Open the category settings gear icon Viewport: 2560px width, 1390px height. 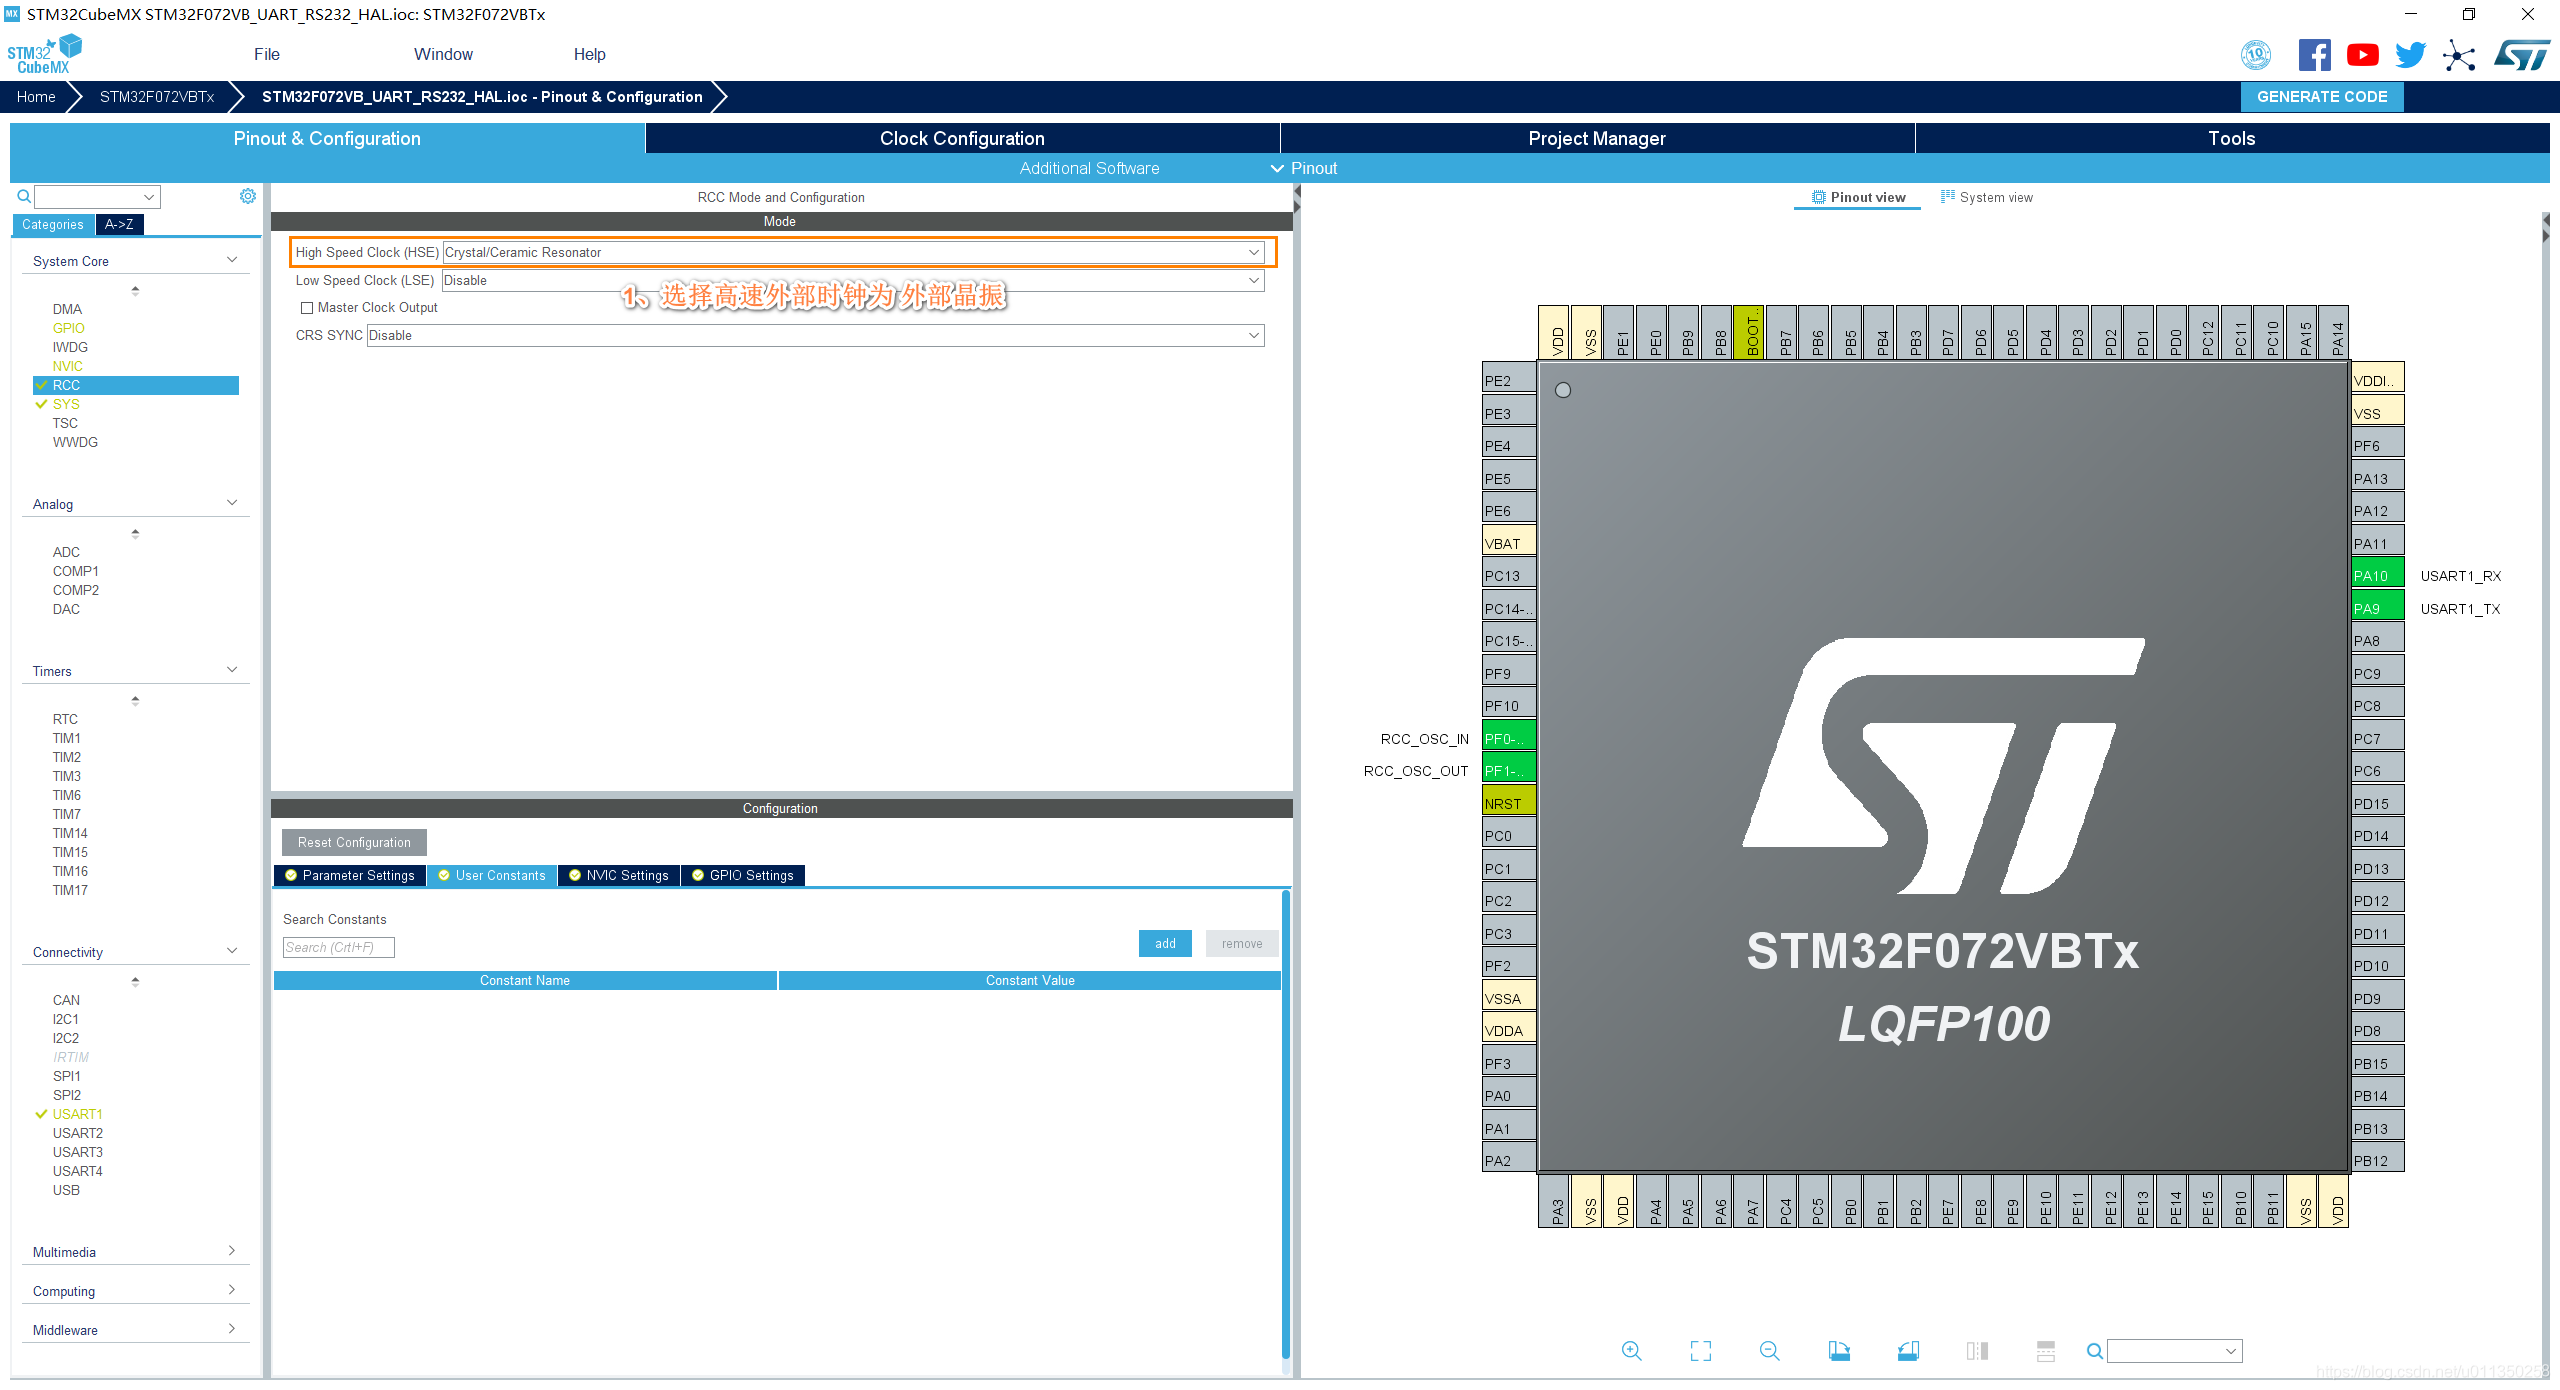(x=248, y=196)
